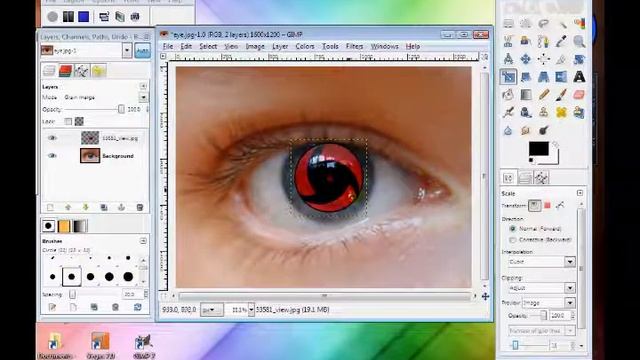Screen dimensions: 640x360
Task: Hide the 33581_view.jpg layer eye
Action: [52, 138]
